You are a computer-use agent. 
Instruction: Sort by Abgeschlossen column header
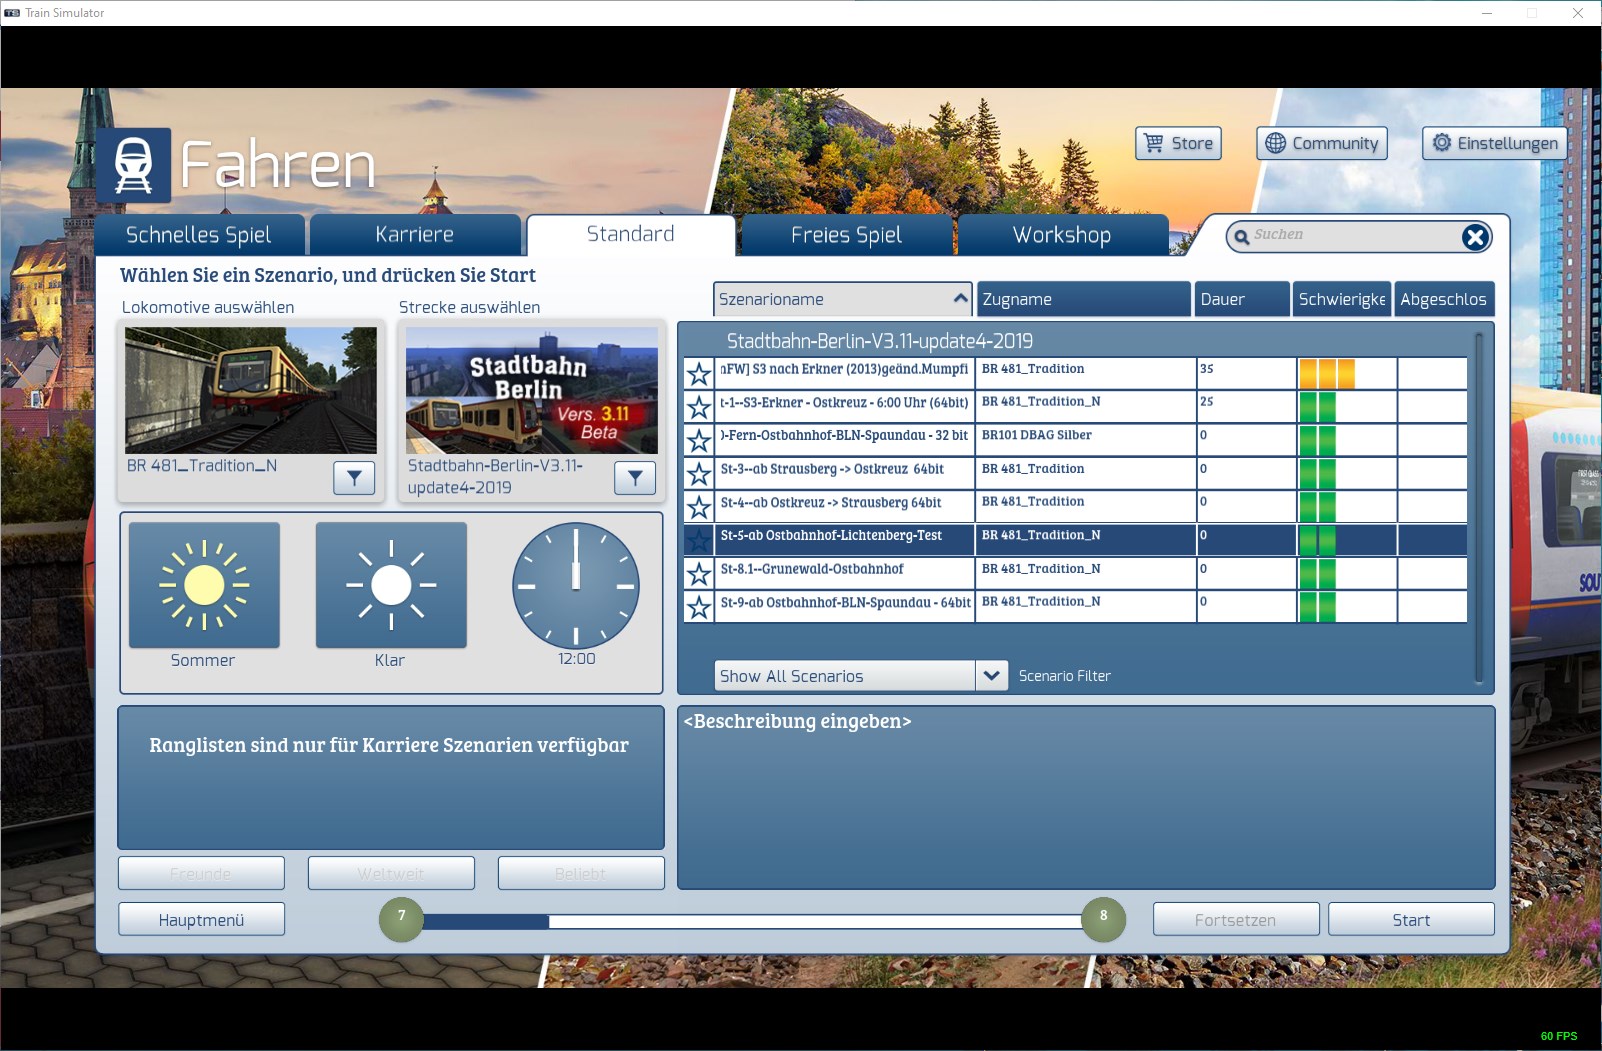1444,299
